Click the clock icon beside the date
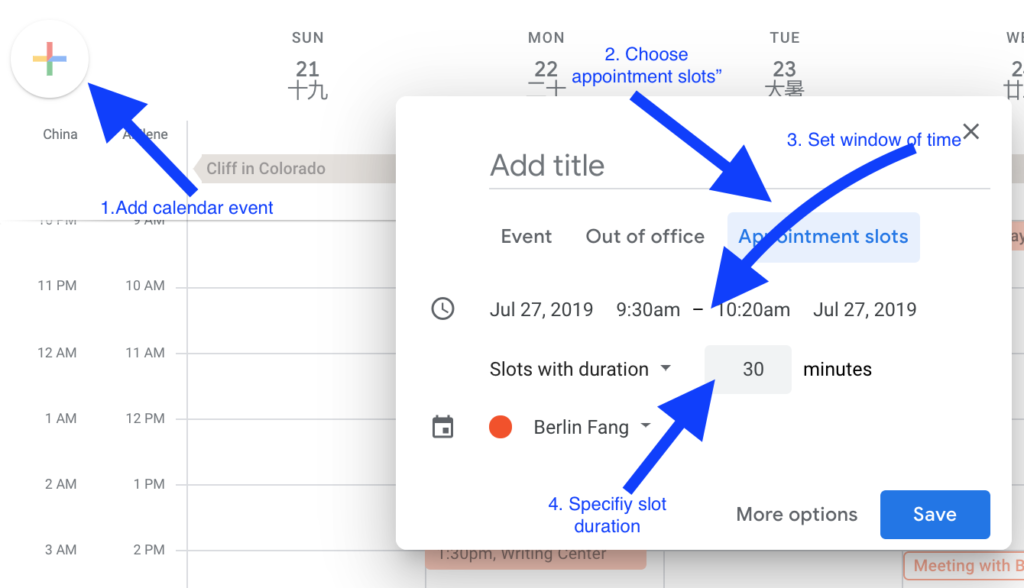The width and height of the screenshot is (1024, 588). pos(442,309)
